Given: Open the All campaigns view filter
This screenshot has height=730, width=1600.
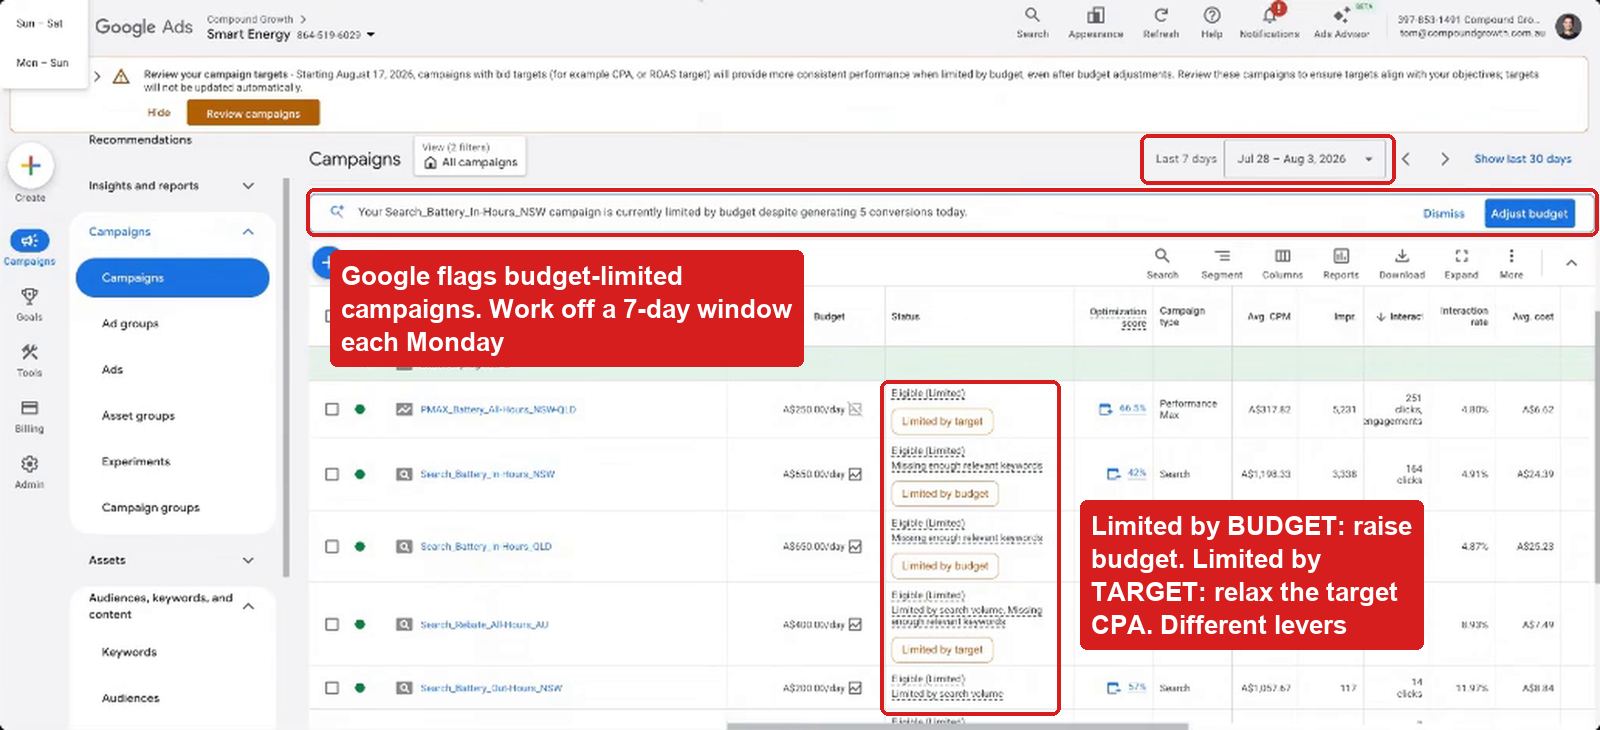Looking at the screenshot, I should [470, 156].
